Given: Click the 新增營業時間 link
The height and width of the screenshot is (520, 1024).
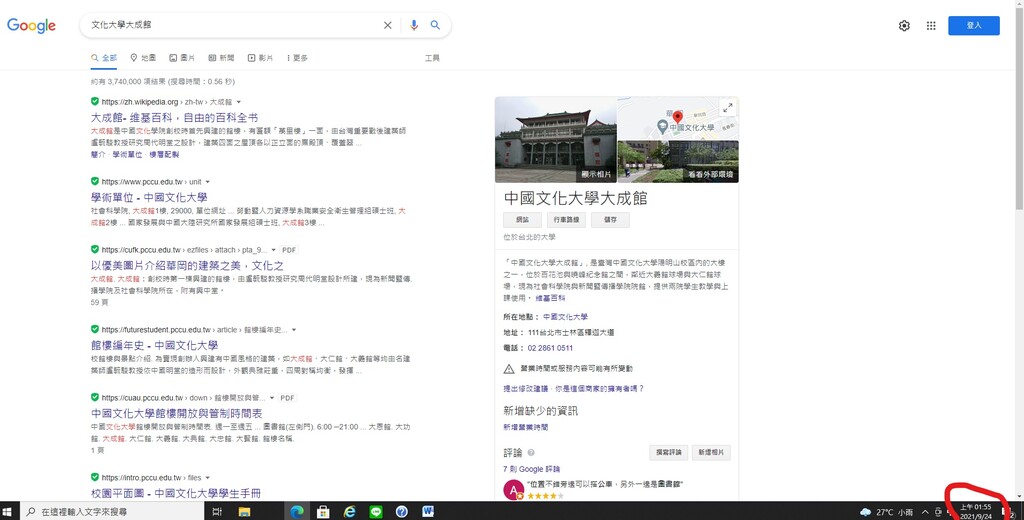Looking at the screenshot, I should click(526, 427).
